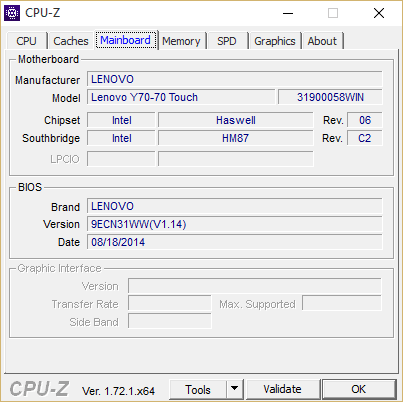Switch to the CPU tab

(26, 41)
